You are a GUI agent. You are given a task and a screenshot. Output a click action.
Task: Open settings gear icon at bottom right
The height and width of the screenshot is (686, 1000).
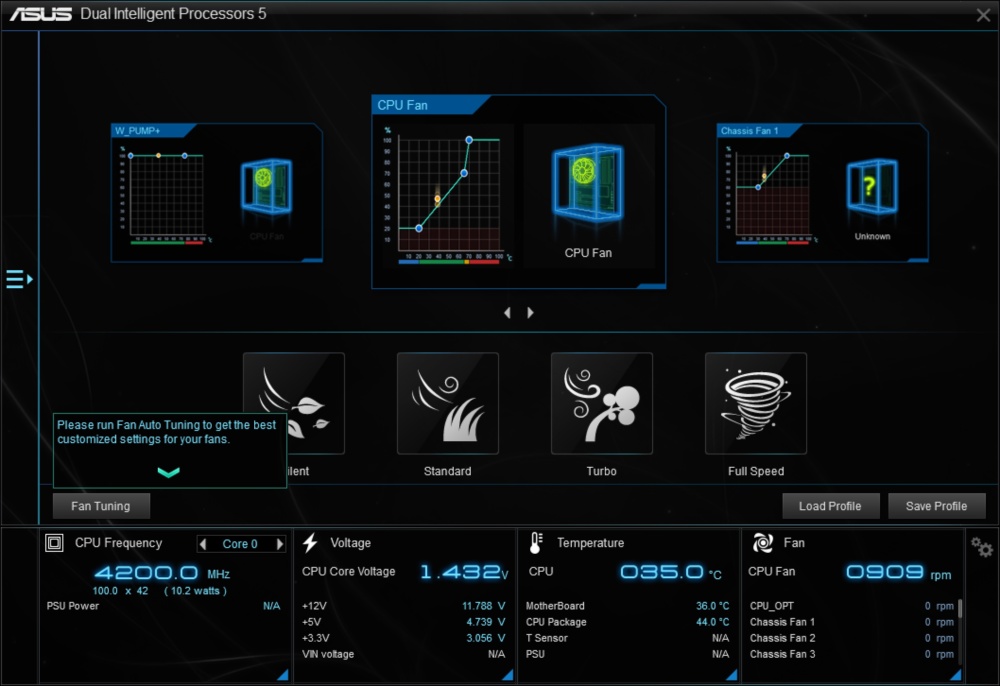point(982,547)
